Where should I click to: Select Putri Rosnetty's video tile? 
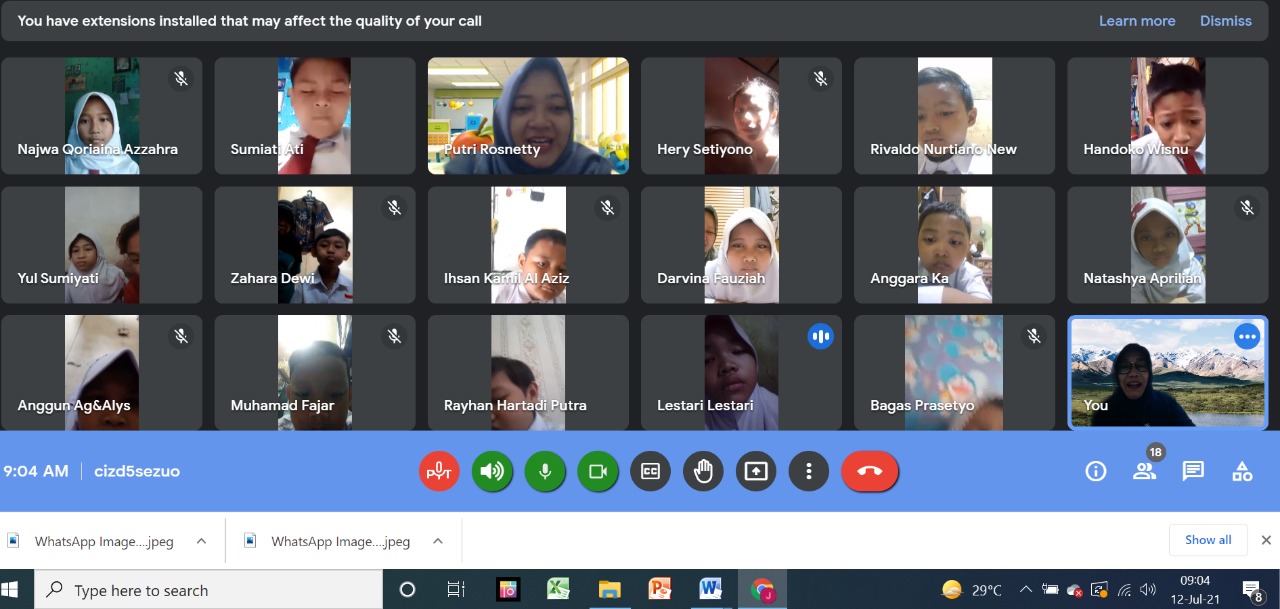tap(528, 116)
